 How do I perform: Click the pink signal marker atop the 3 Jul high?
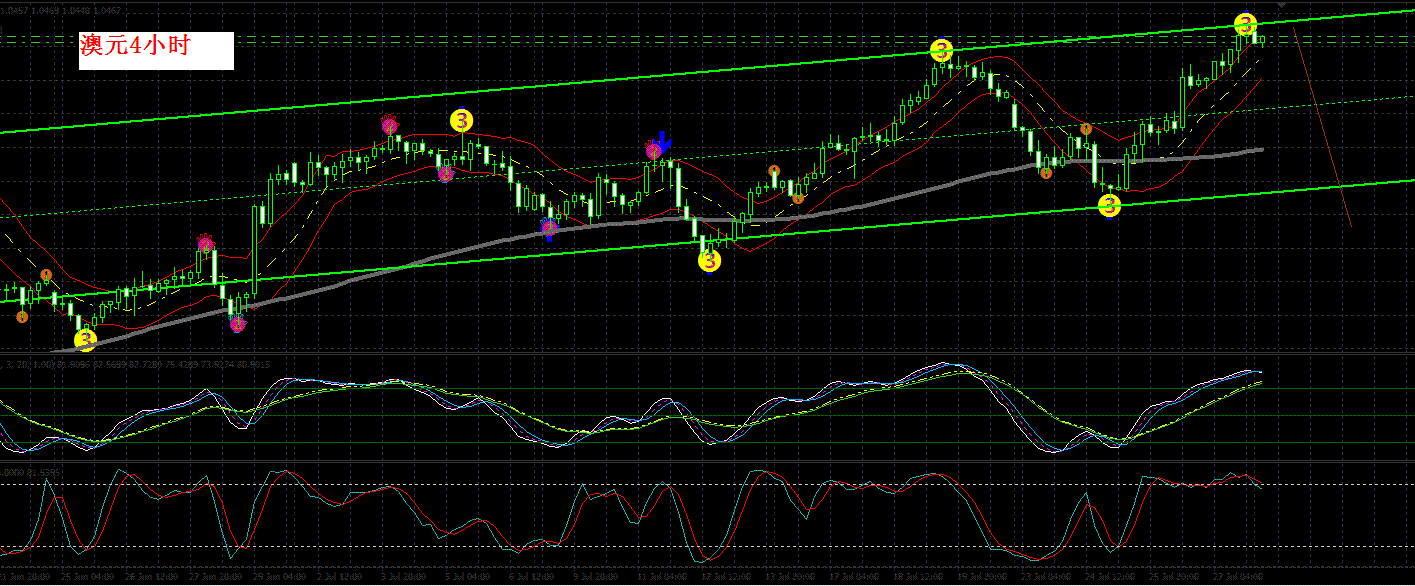coord(390,124)
